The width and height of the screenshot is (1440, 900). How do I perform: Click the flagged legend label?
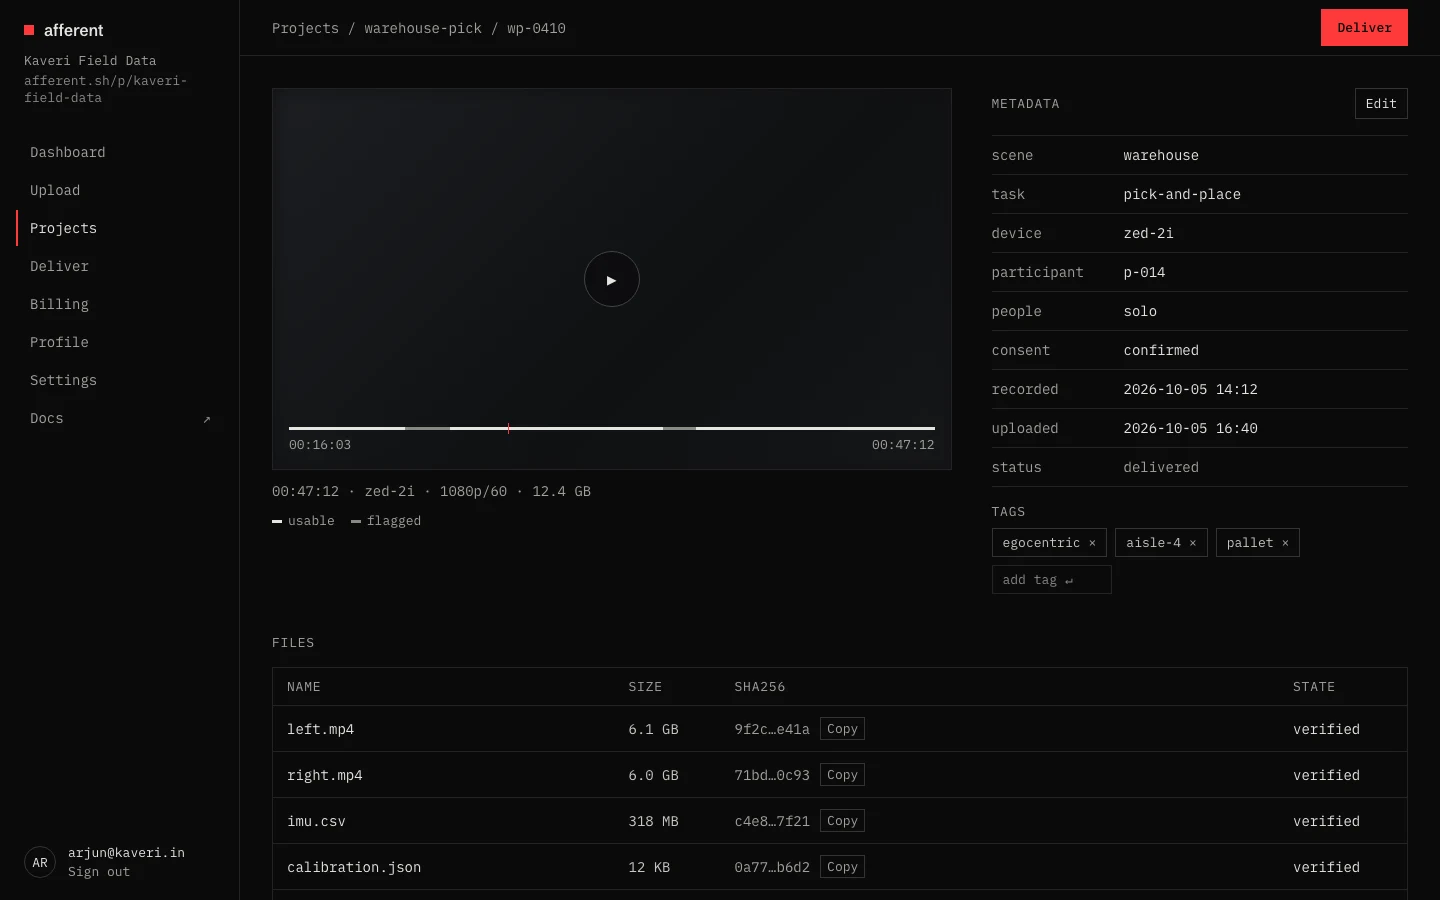(394, 521)
